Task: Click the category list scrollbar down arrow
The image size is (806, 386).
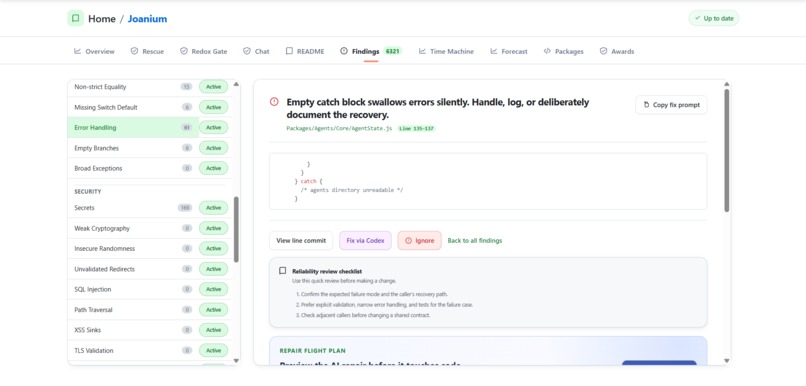Action: tap(236, 361)
